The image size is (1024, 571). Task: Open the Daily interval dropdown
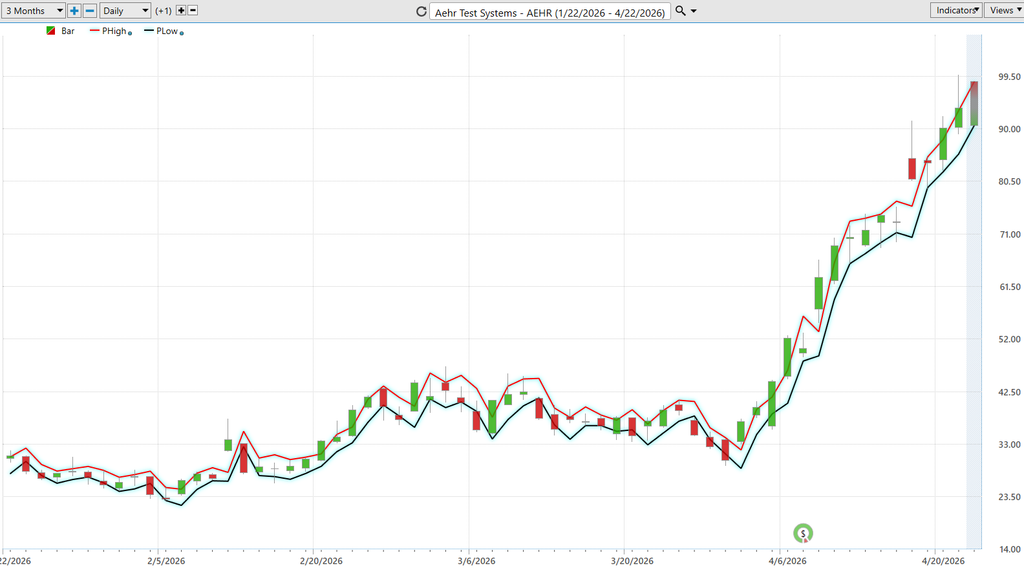click(x=125, y=10)
